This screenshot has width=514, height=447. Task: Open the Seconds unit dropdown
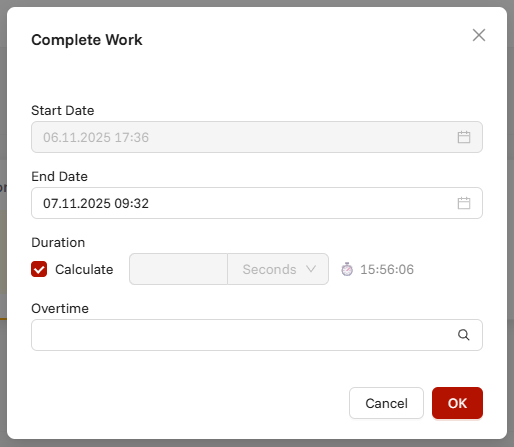click(278, 269)
